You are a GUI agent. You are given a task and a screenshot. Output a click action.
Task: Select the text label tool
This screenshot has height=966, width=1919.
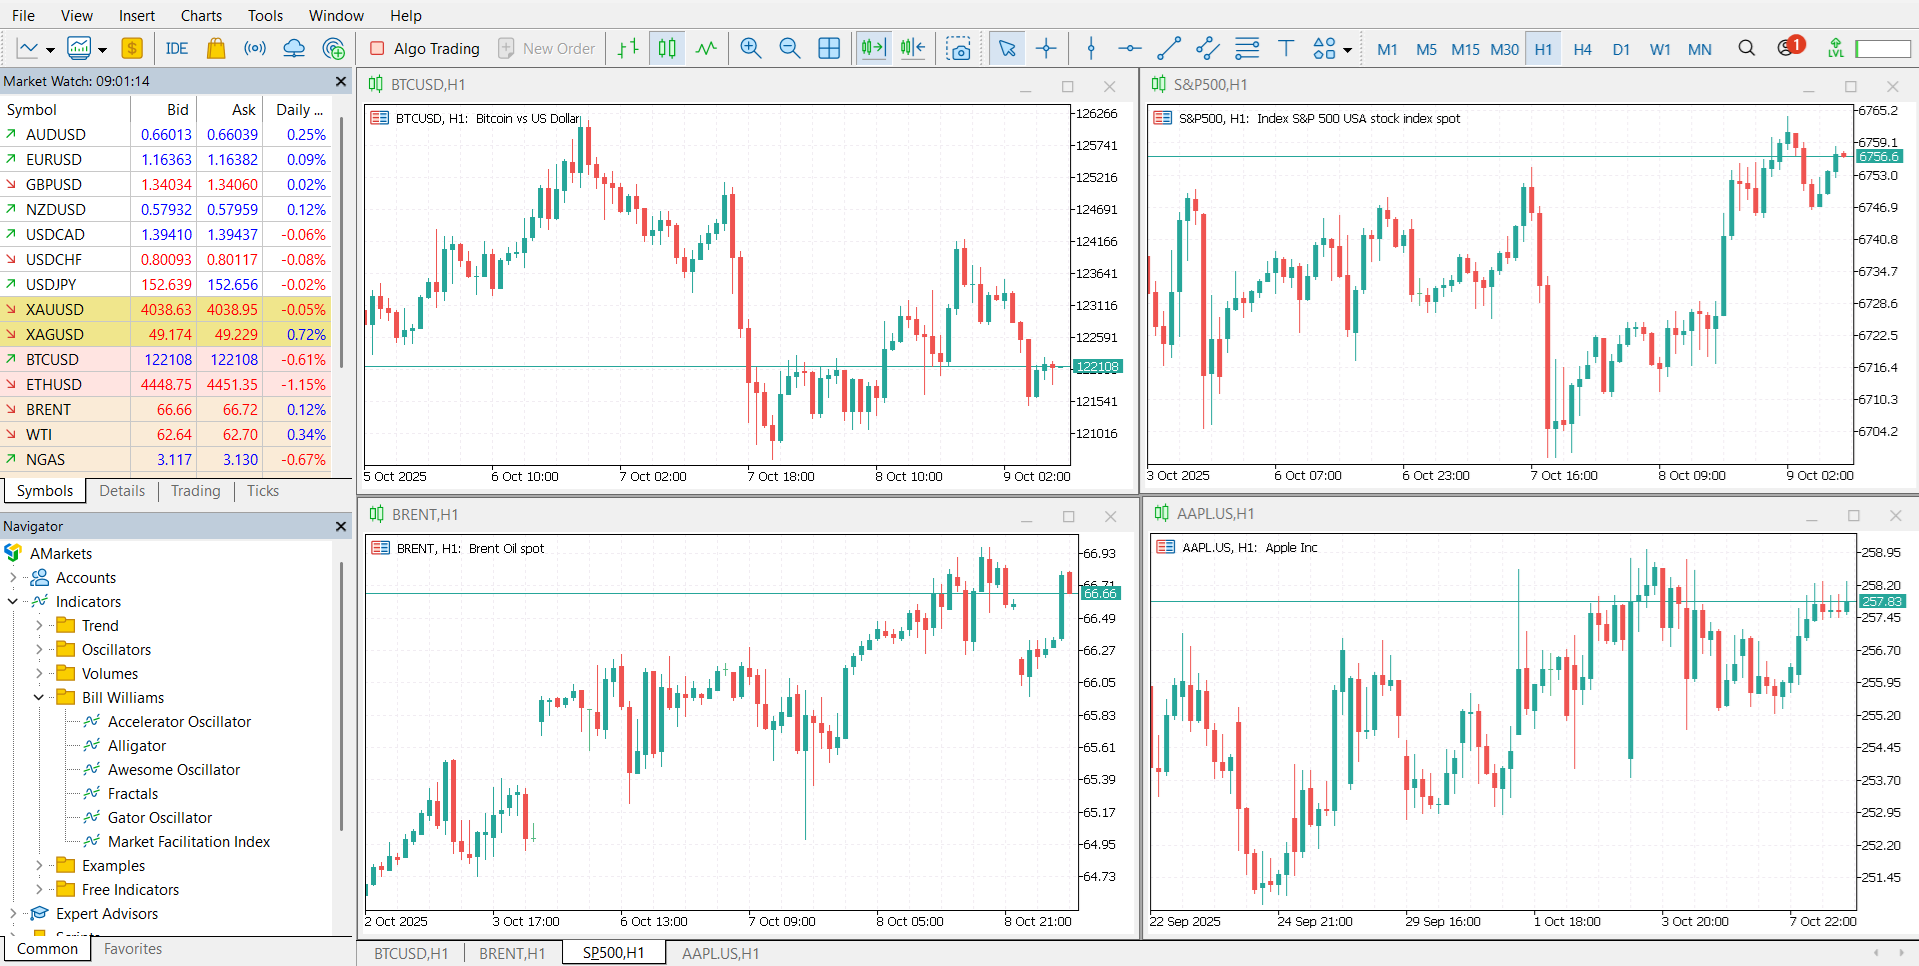click(1286, 48)
